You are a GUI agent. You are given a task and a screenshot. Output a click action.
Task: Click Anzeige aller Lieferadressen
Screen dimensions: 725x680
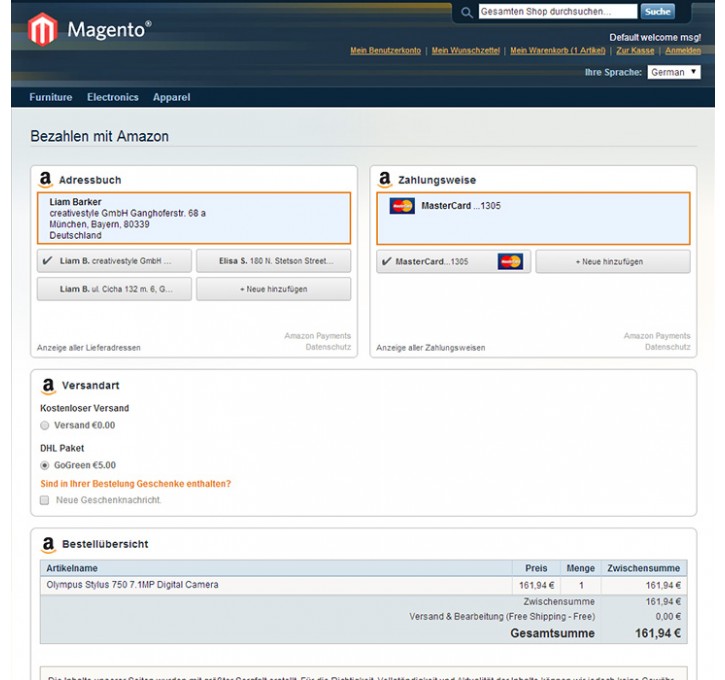pos(89,348)
